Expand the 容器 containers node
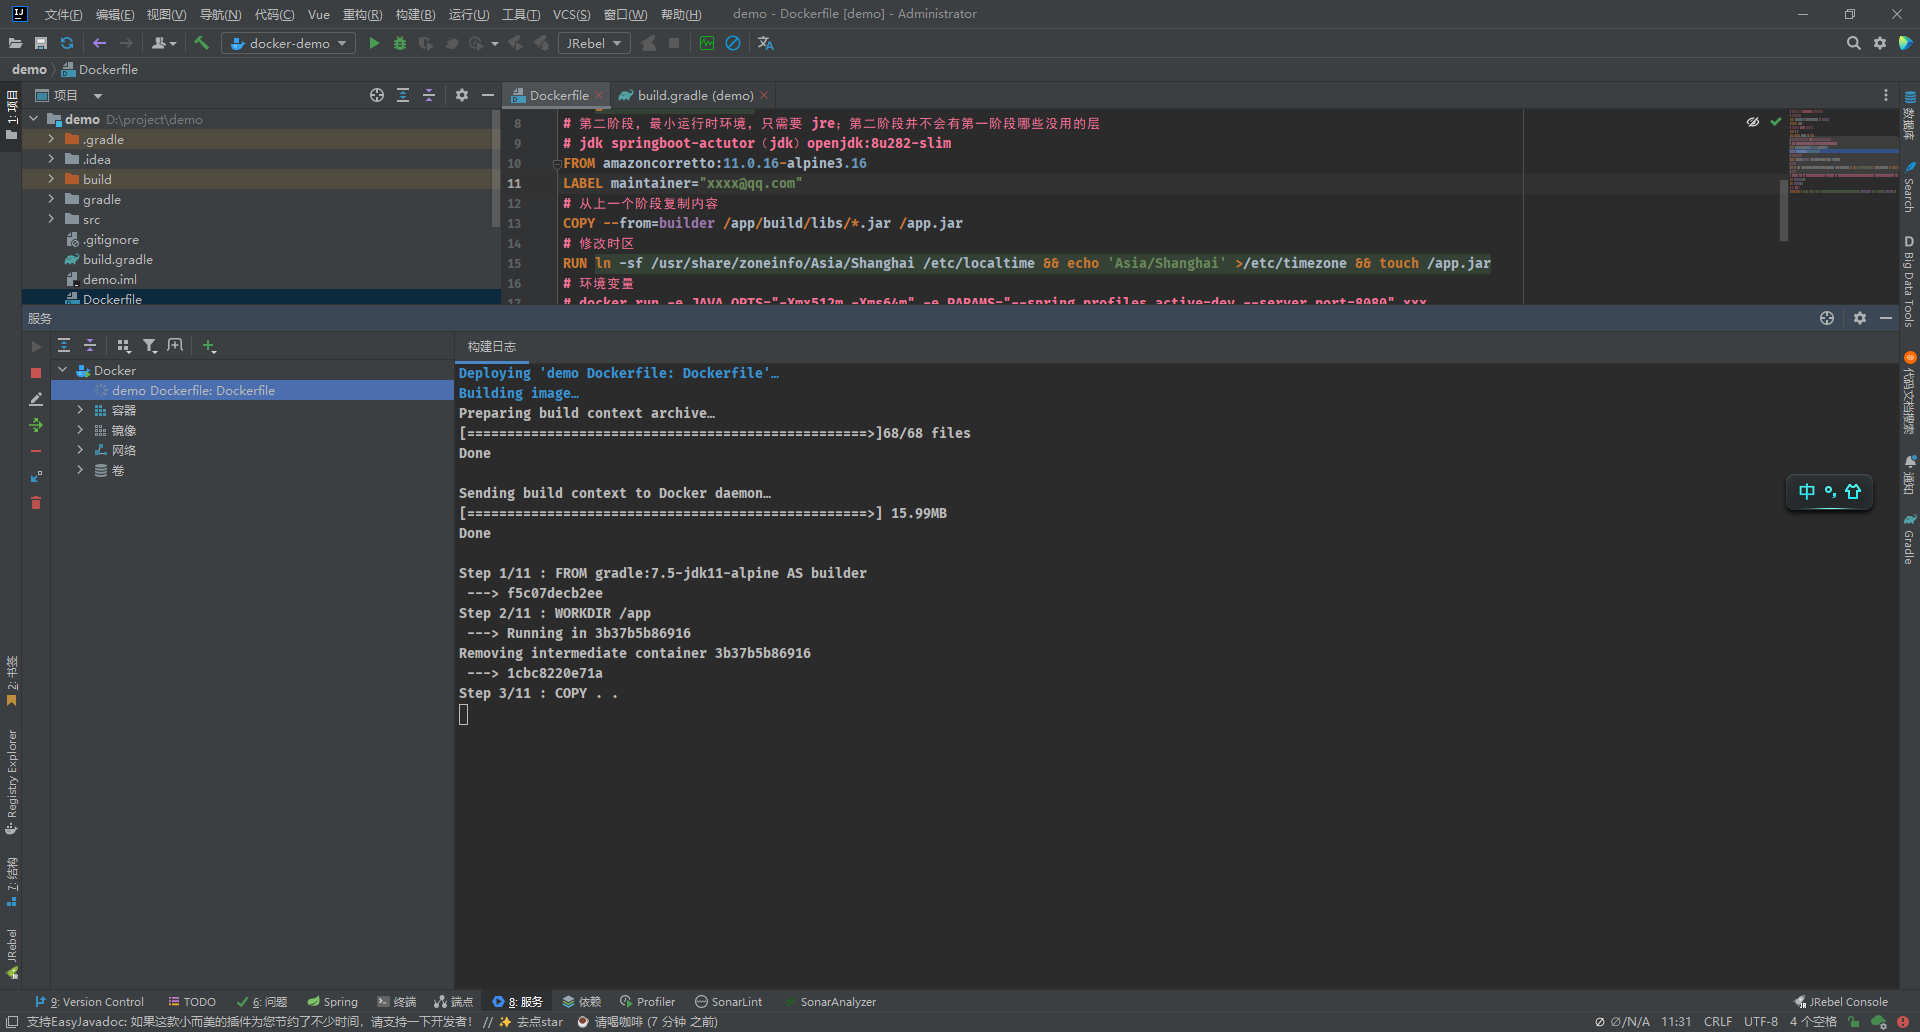This screenshot has height=1032, width=1920. click(x=80, y=410)
